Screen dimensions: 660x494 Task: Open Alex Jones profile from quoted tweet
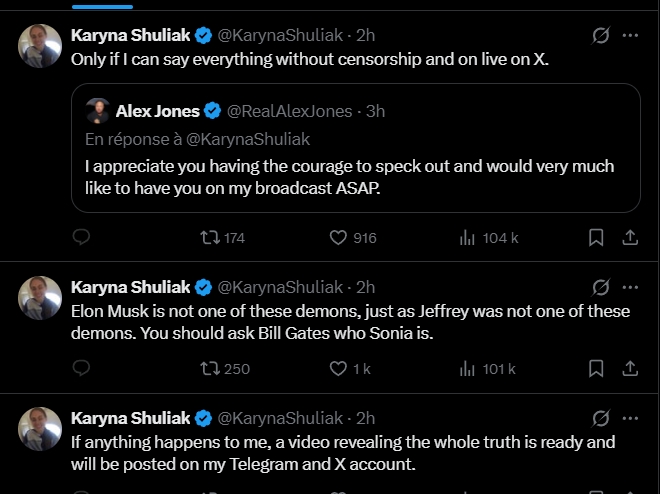tap(157, 111)
